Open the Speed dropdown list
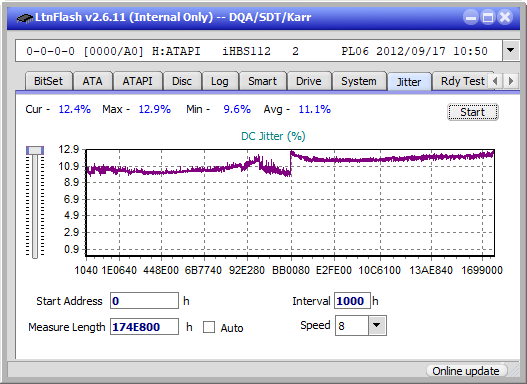Screen dimensions: 527x384 click(377, 325)
